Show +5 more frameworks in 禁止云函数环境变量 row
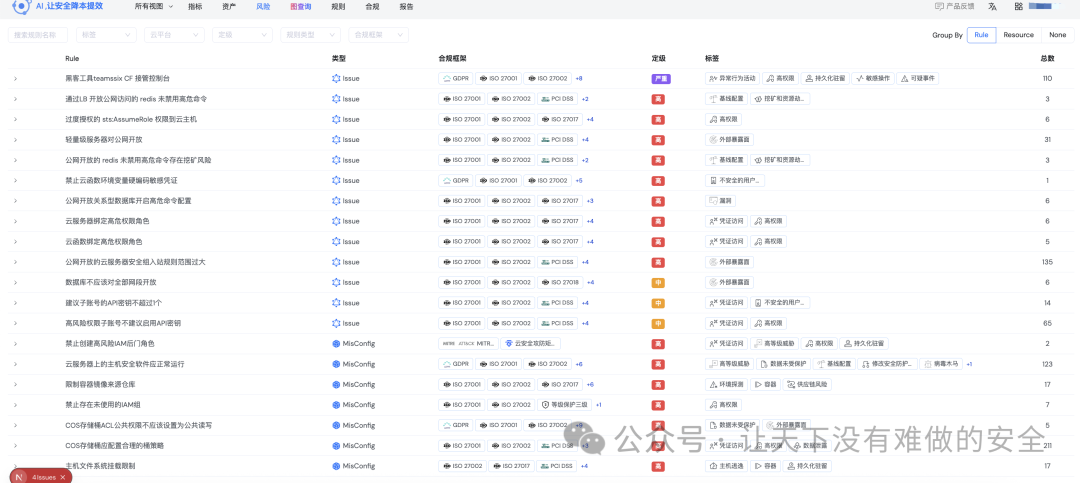1080x483 pixels. click(579, 181)
